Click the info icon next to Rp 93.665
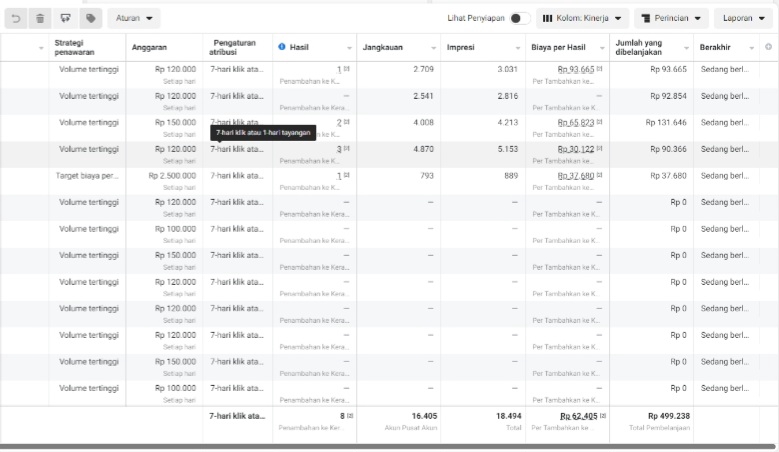The width and height of the screenshot is (779, 452). click(600, 69)
